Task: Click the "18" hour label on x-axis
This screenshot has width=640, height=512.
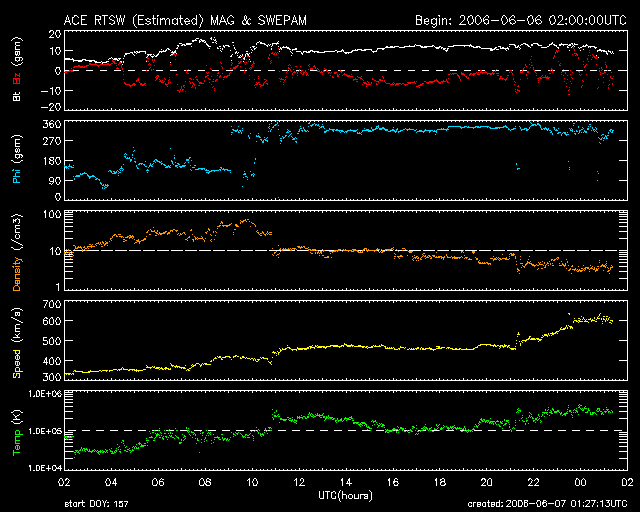Action: [x=440, y=482]
